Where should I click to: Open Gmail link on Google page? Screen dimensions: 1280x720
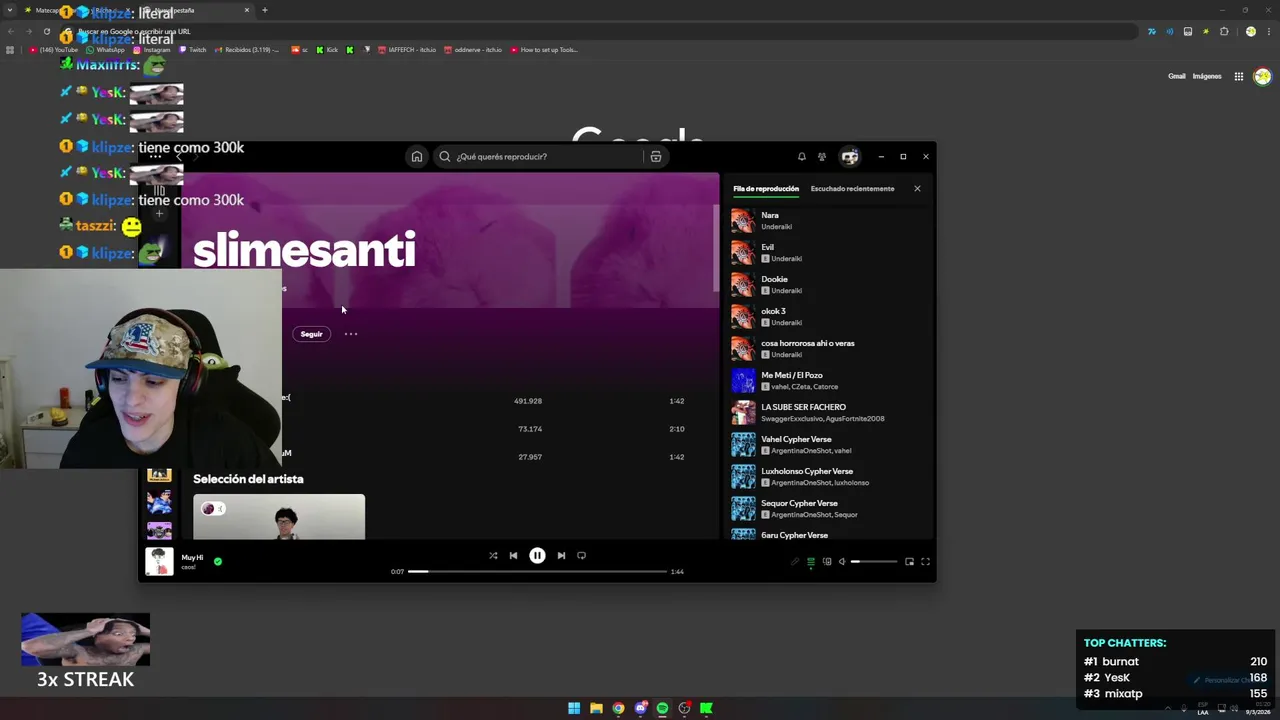[x=1176, y=76]
